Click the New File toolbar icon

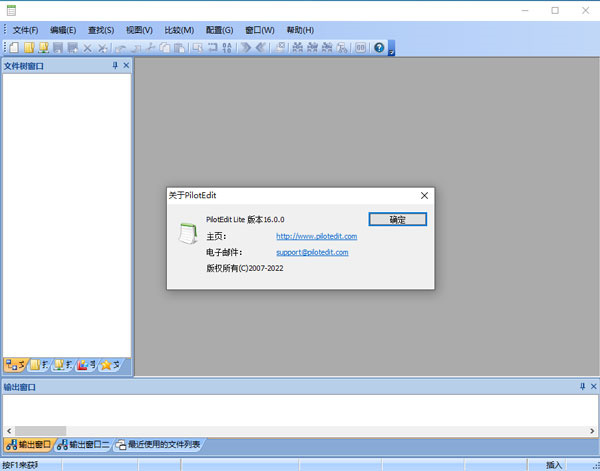[14, 47]
